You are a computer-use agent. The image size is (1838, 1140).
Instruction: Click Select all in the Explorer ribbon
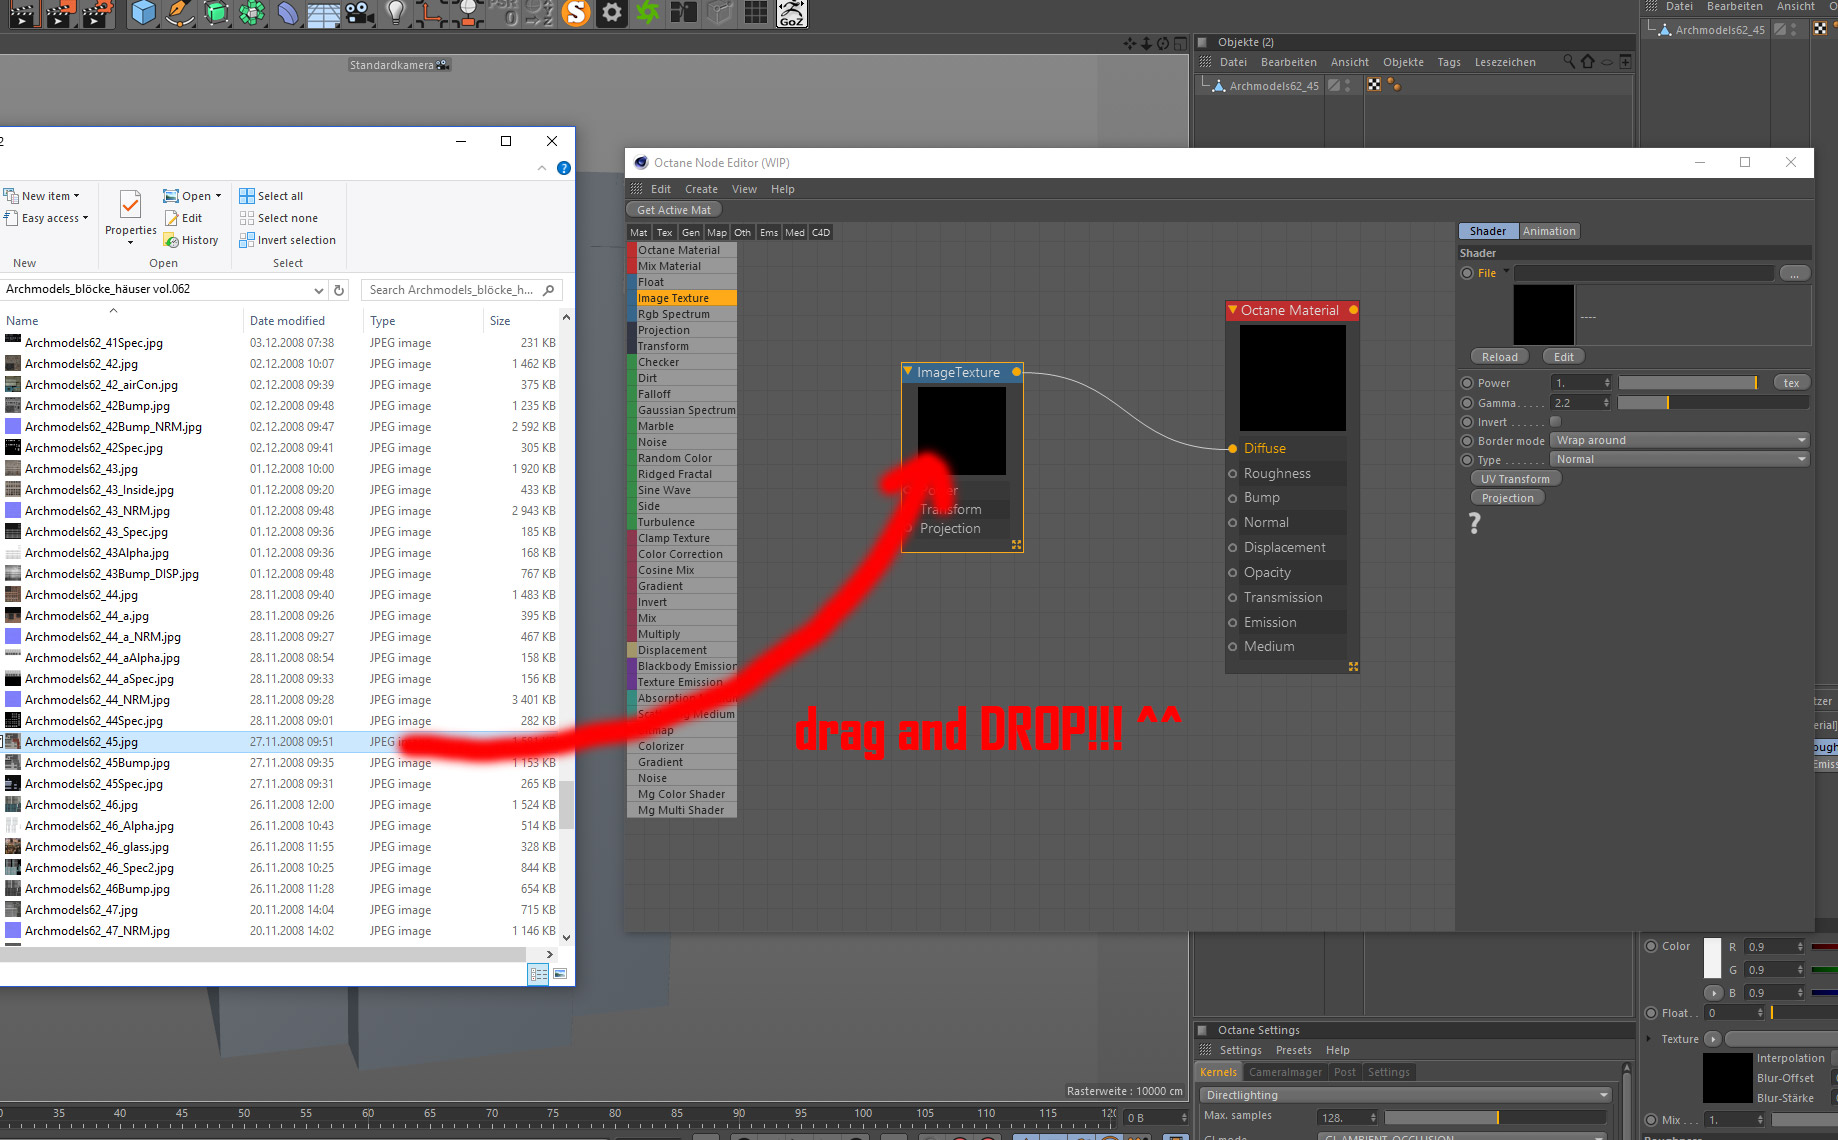271,196
